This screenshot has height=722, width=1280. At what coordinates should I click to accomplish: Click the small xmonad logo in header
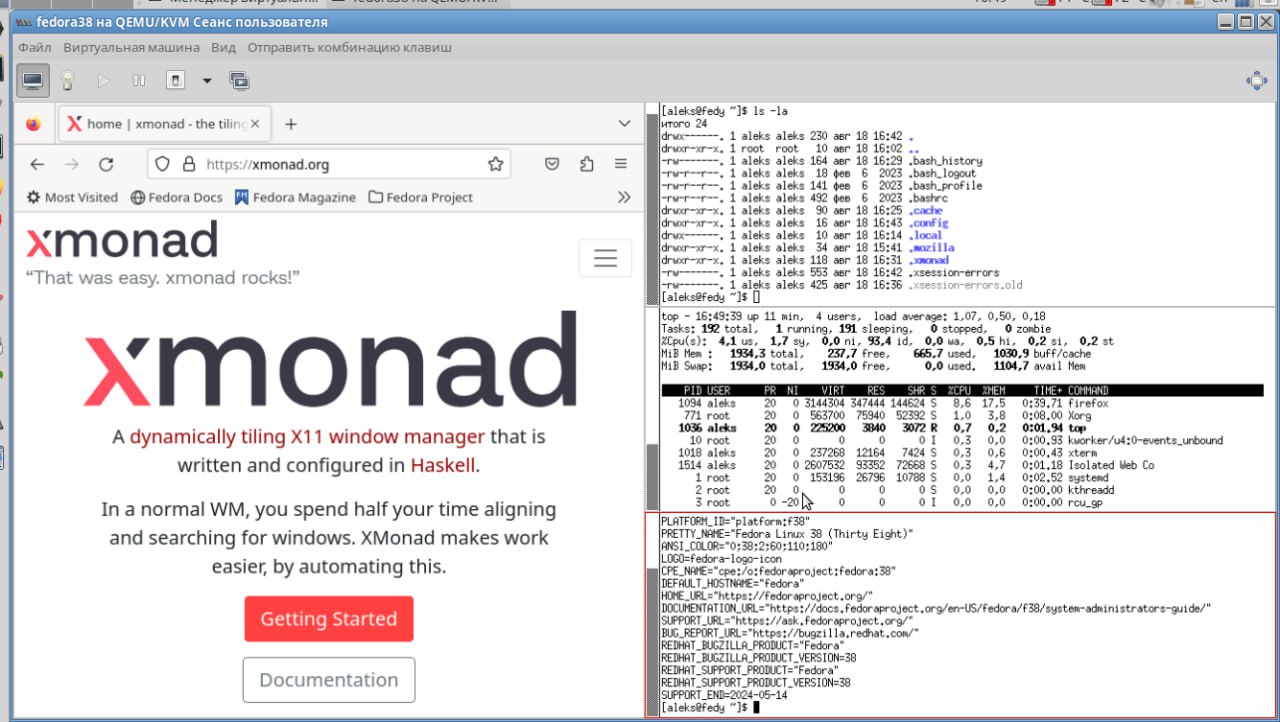coord(122,241)
